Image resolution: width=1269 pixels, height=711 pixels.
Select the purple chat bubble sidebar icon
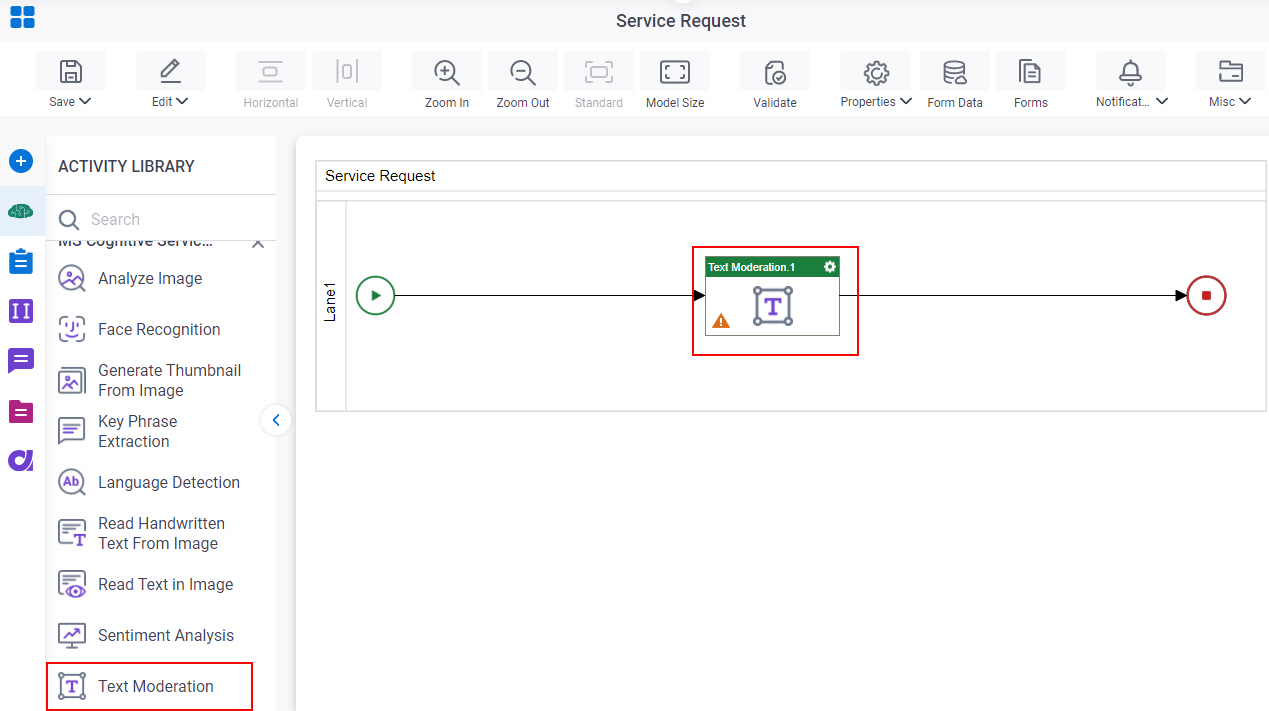[21, 361]
